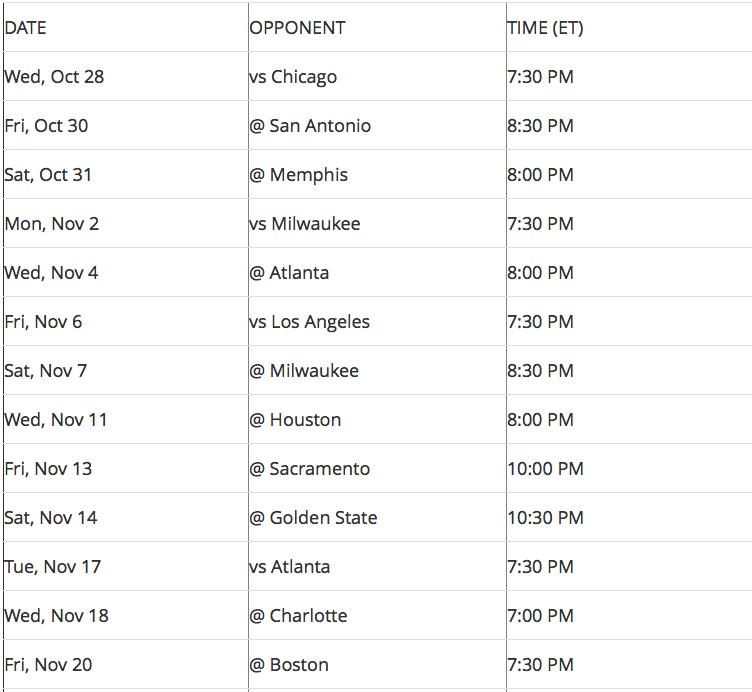Click the 'Wed, Nov 4' date
This screenshot has width=752, height=692.
coord(51,273)
